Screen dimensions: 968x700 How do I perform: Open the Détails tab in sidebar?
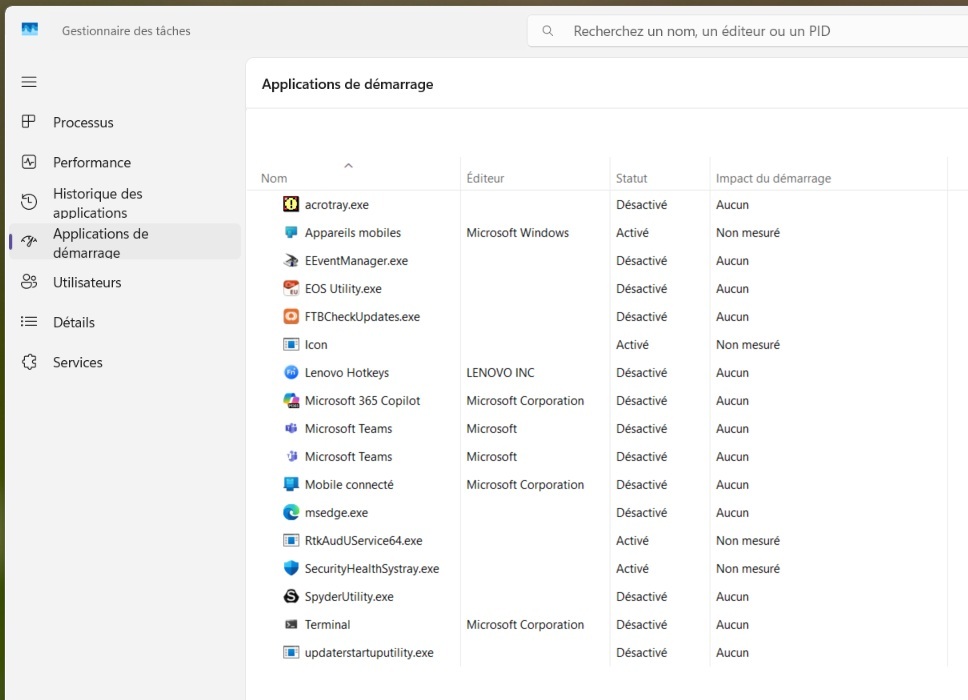pos(74,322)
